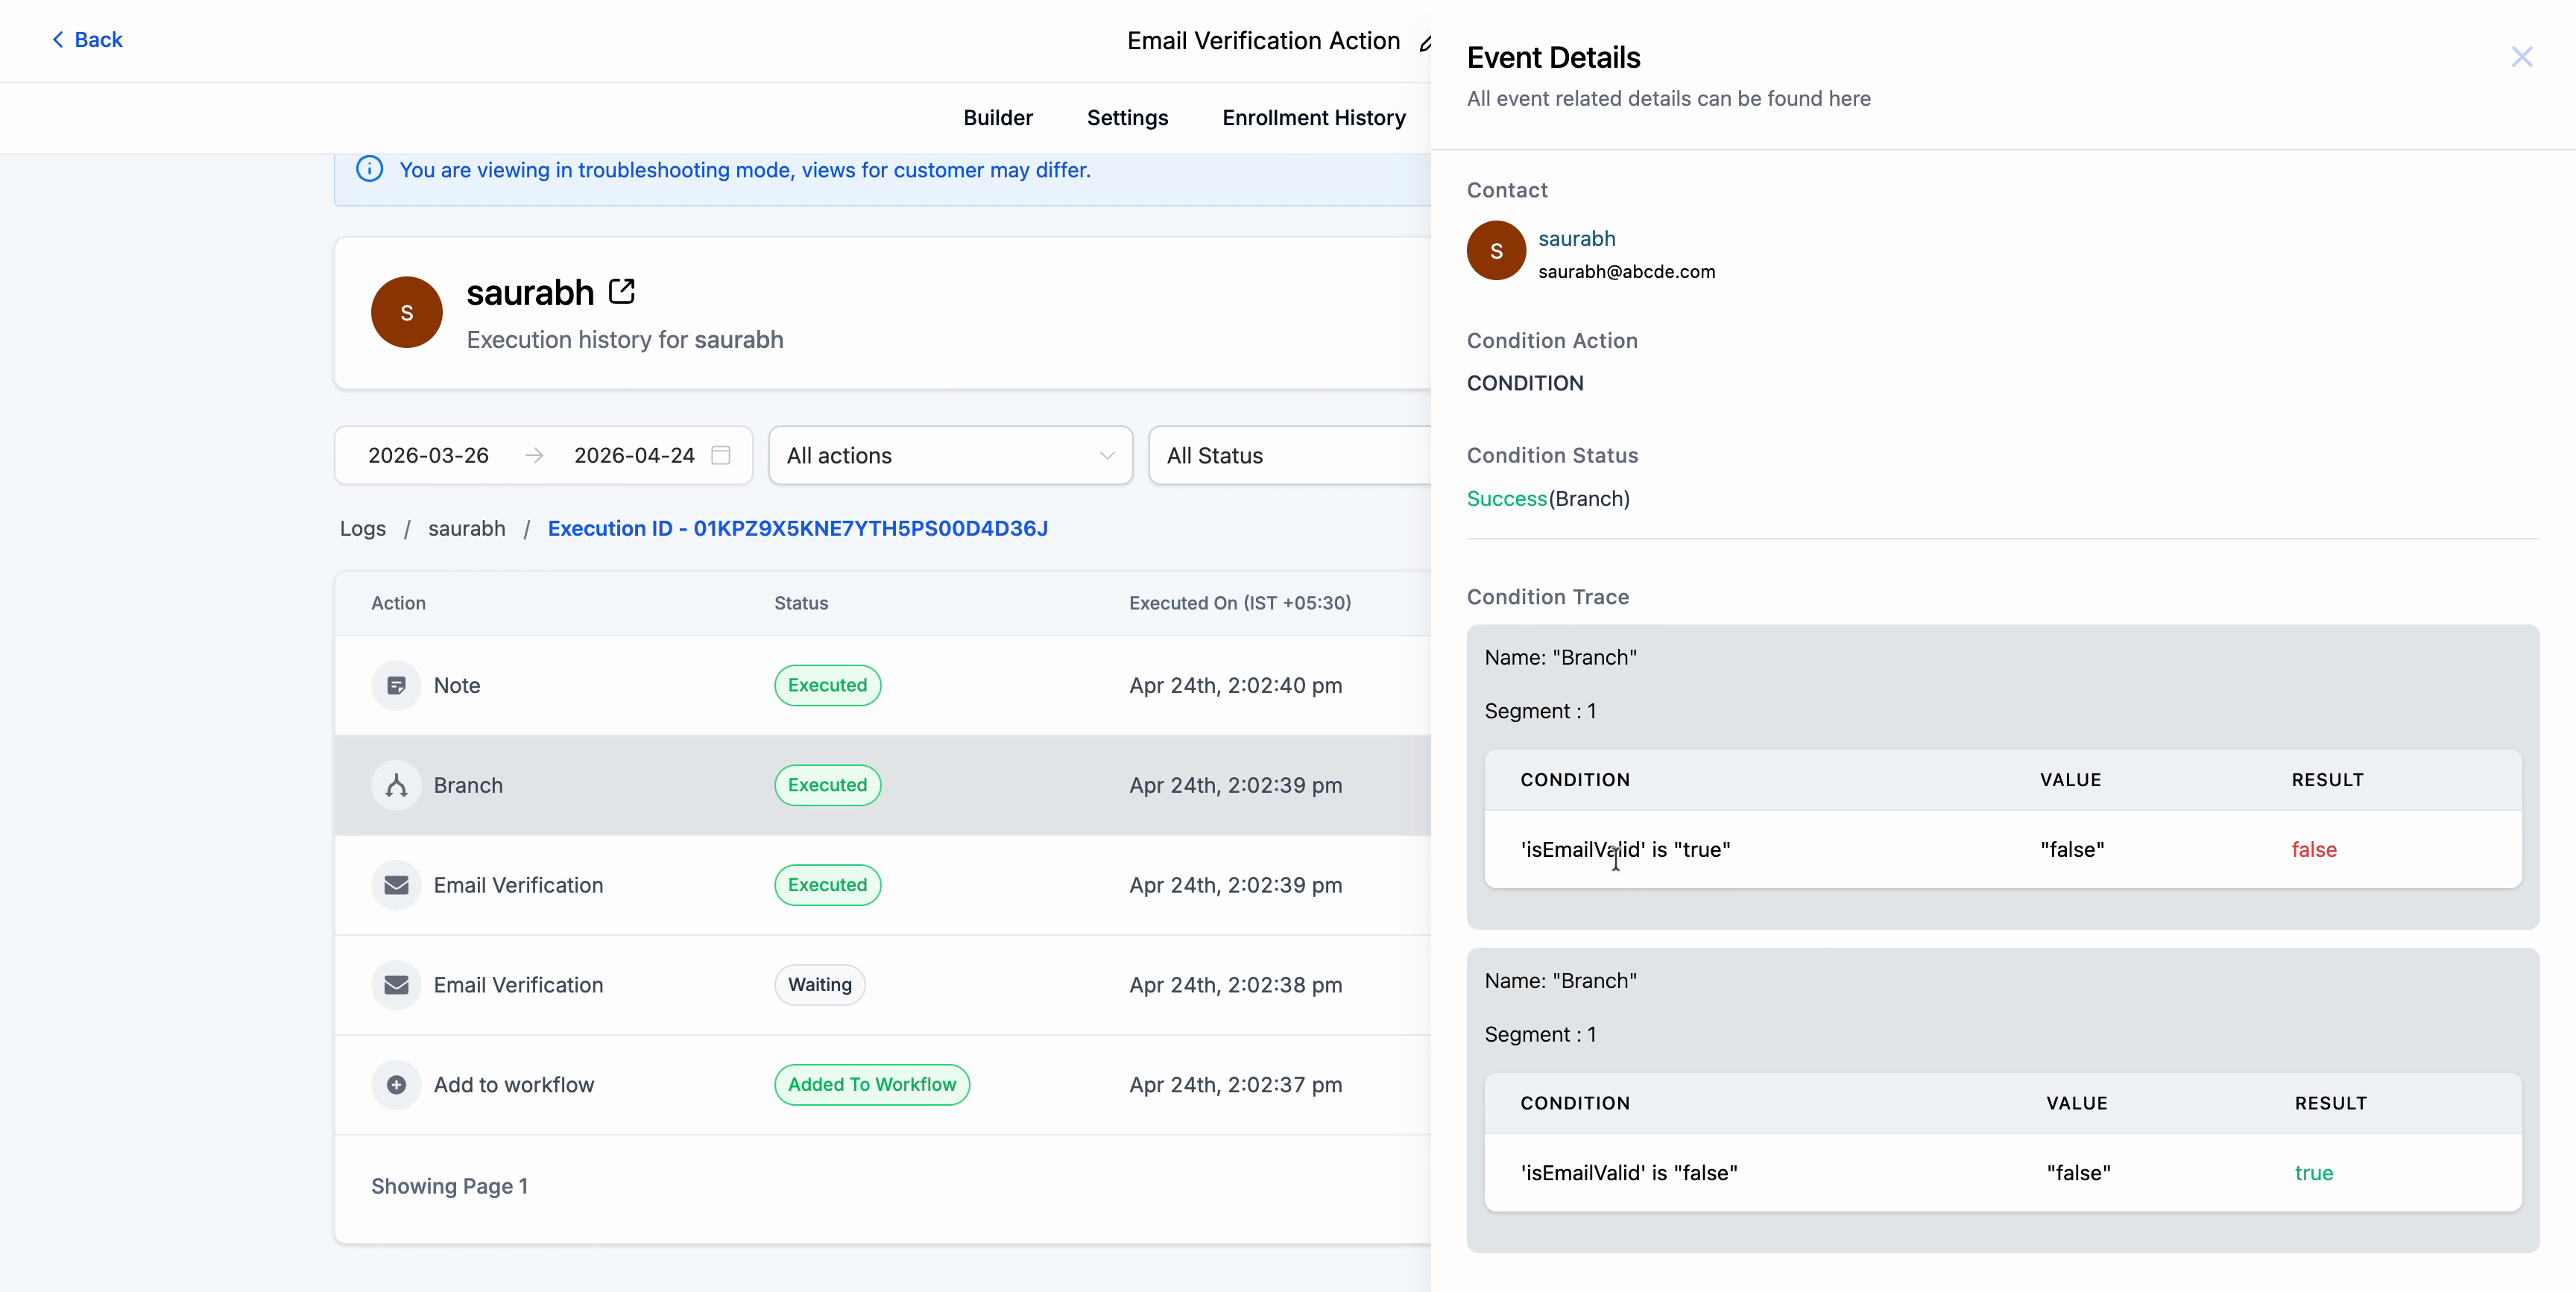The image size is (2576, 1292).
Task: Click saurabh's avatar in Event Details
Action: pos(1496,250)
